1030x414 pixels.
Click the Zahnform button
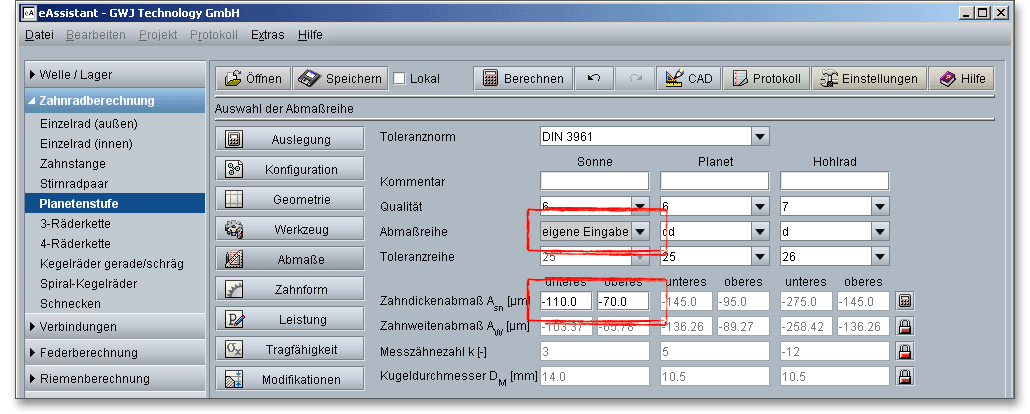pos(288,289)
